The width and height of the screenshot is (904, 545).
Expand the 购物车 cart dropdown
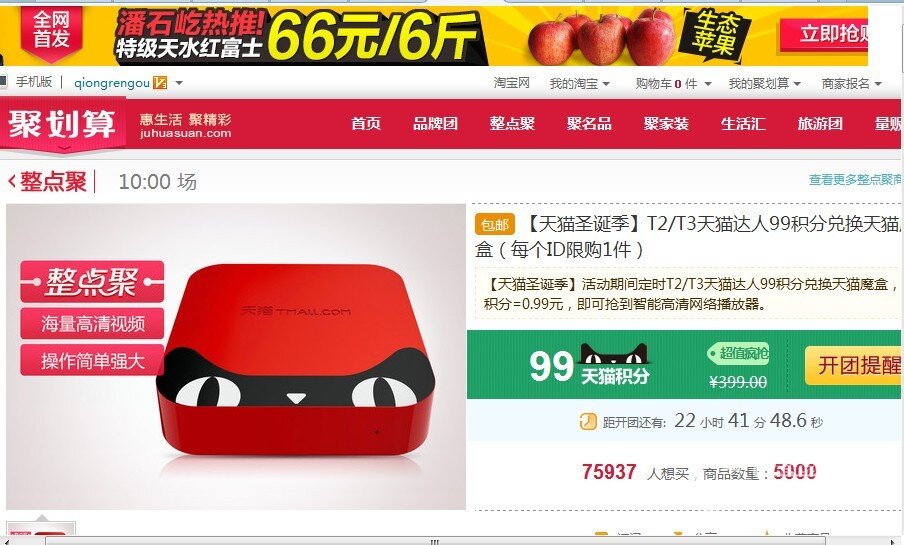coord(707,84)
